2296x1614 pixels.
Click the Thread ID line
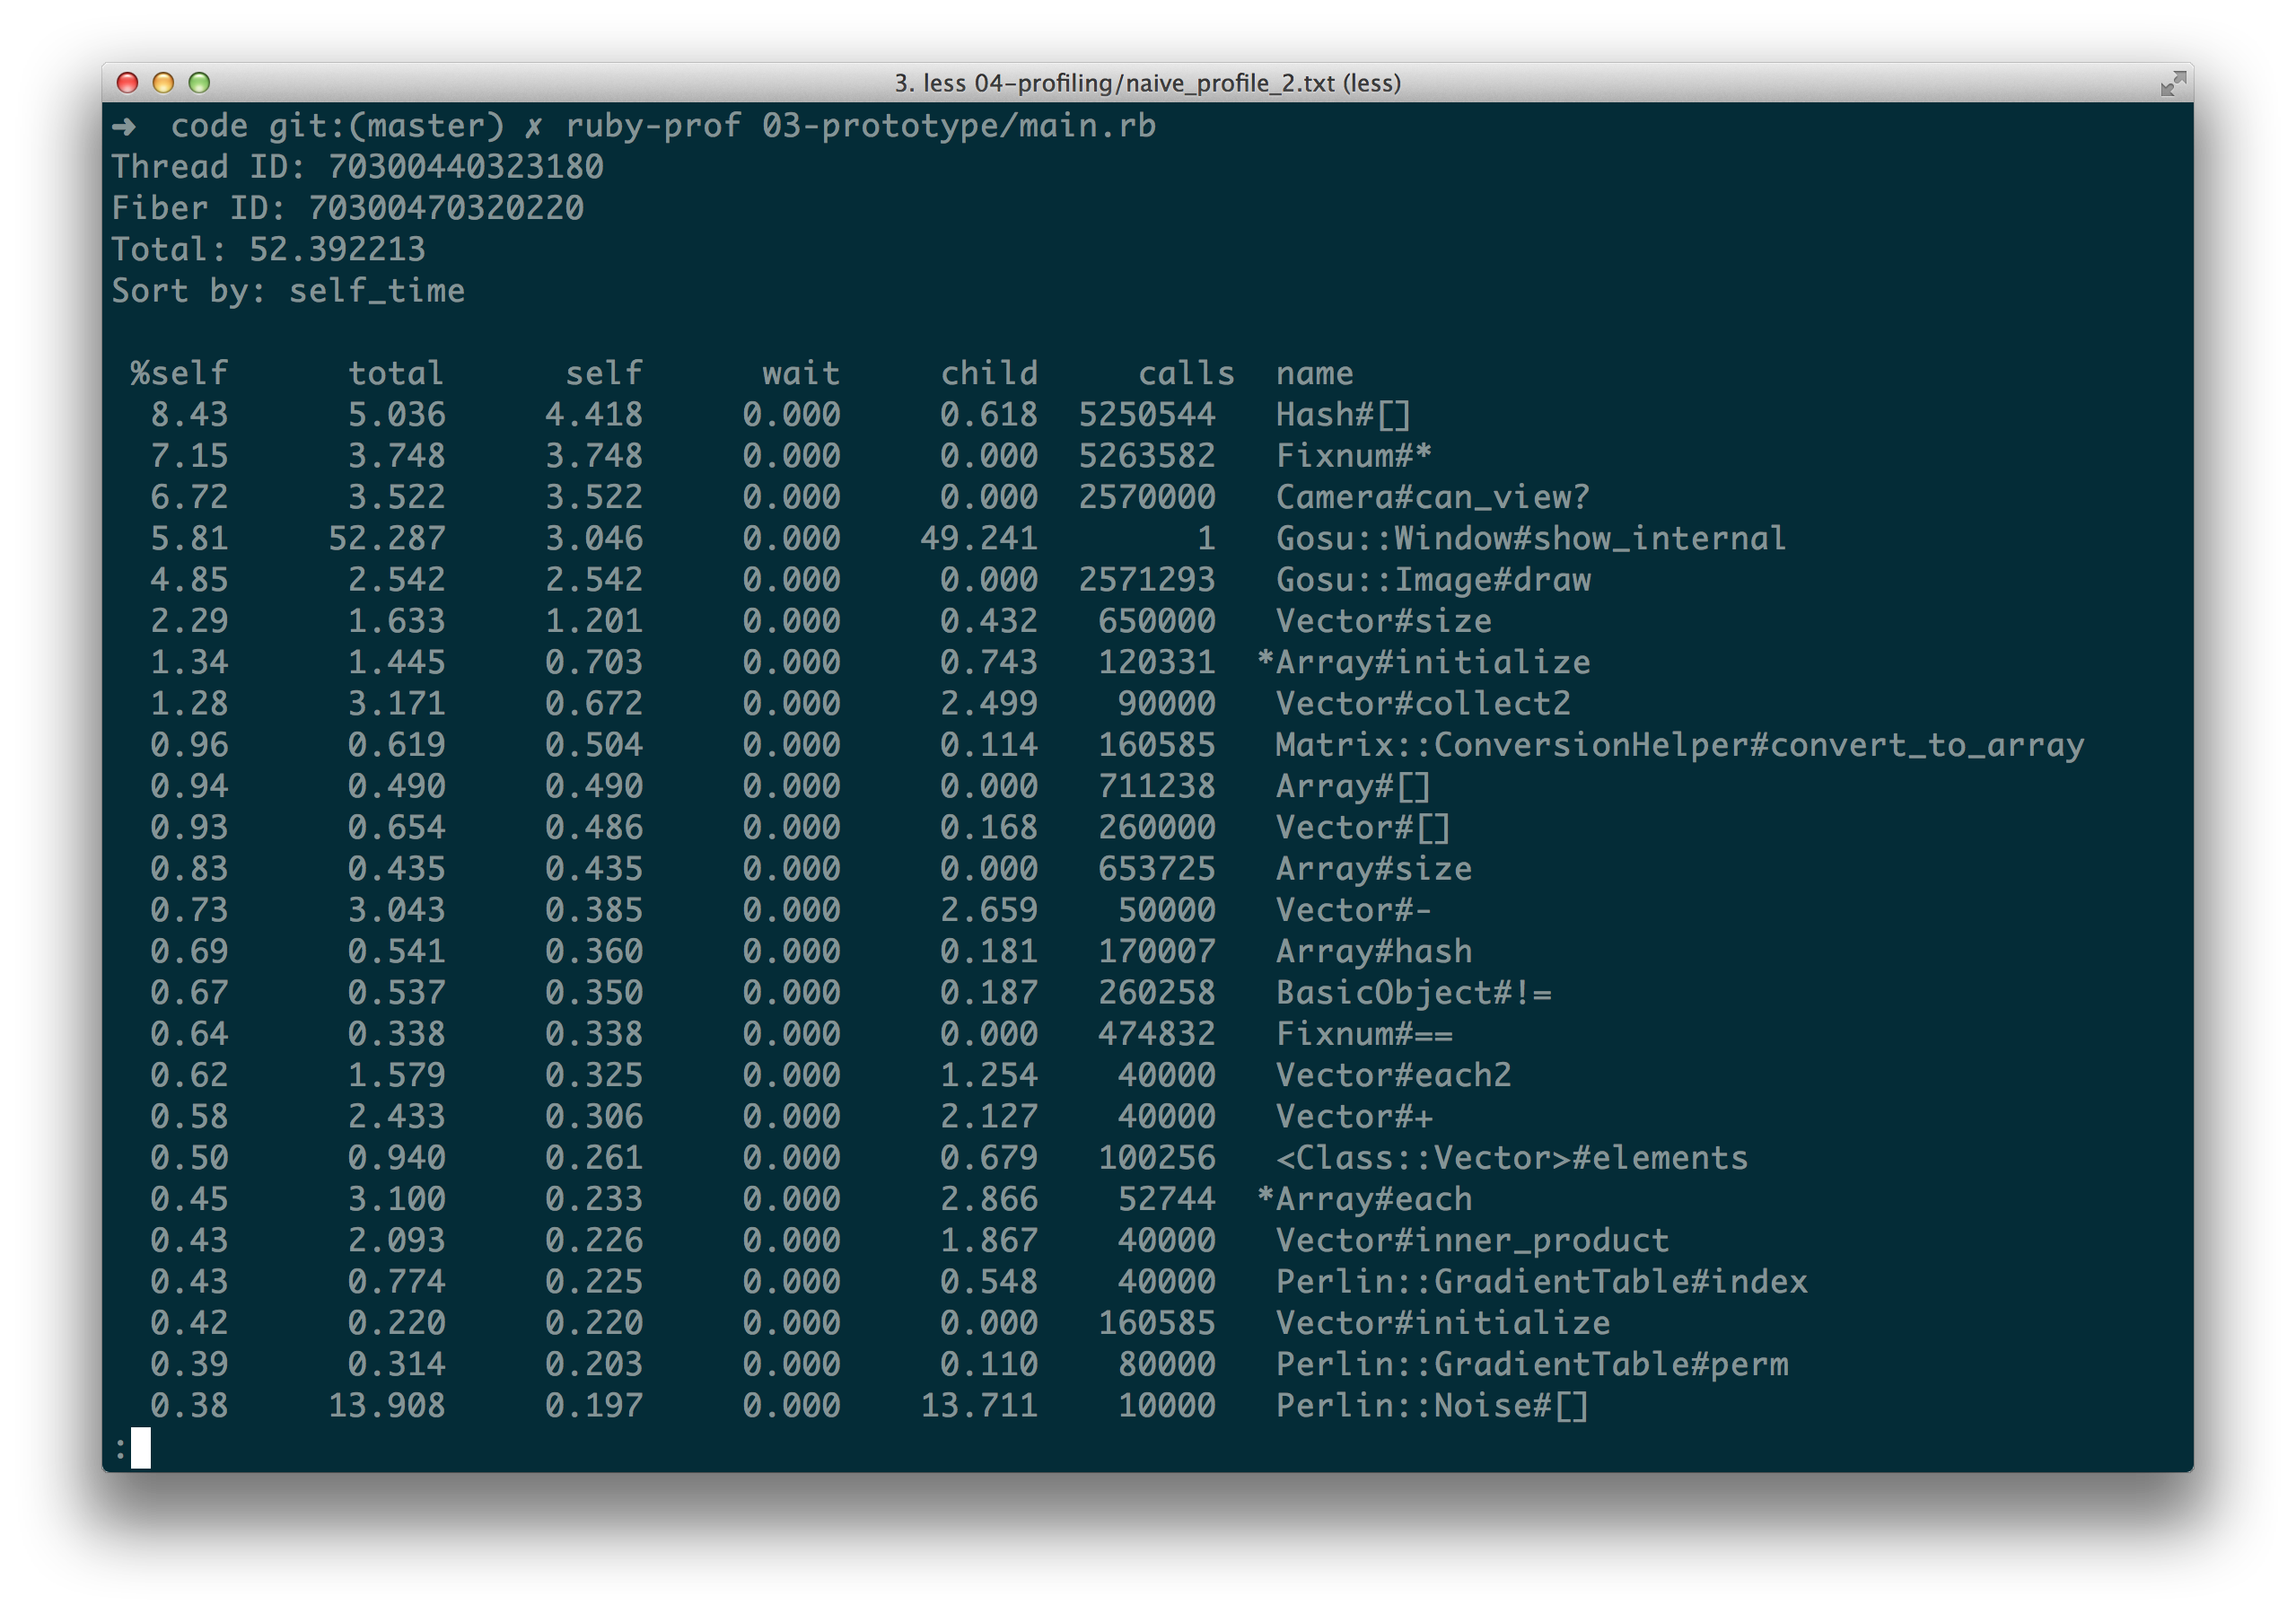(x=358, y=167)
